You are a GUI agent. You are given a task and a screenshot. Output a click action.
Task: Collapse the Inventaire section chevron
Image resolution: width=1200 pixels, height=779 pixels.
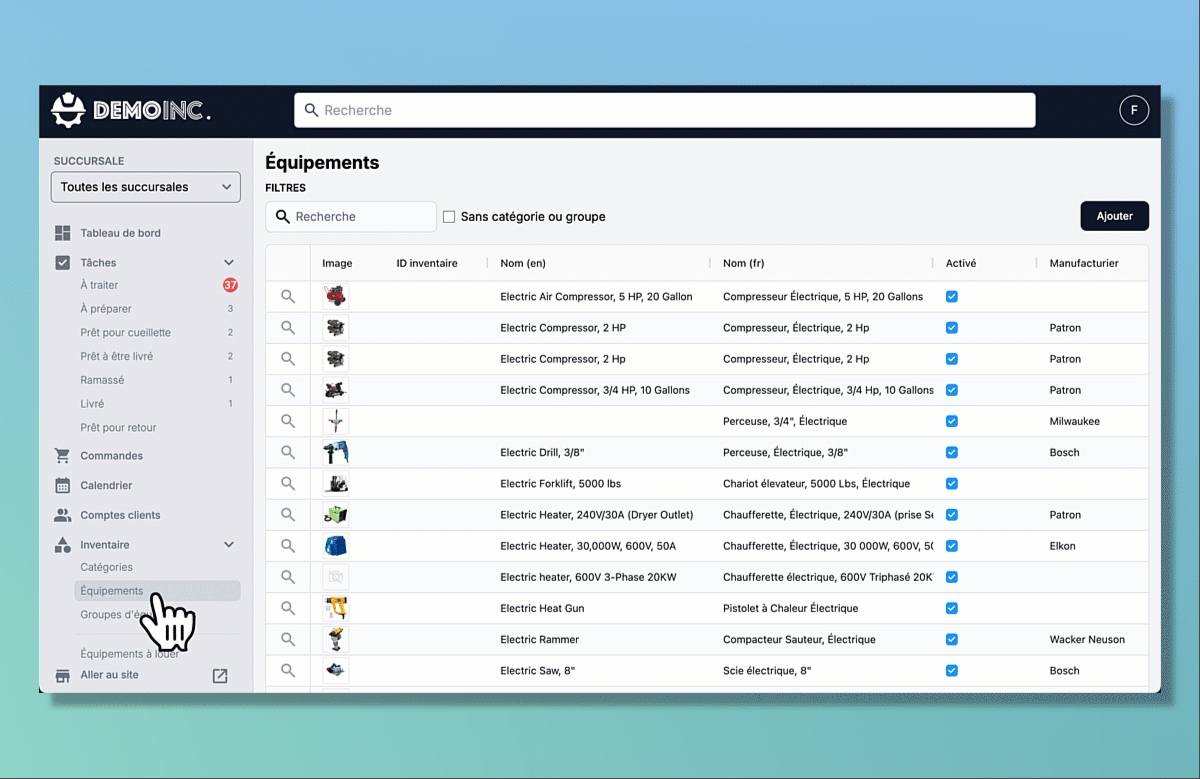tap(229, 545)
